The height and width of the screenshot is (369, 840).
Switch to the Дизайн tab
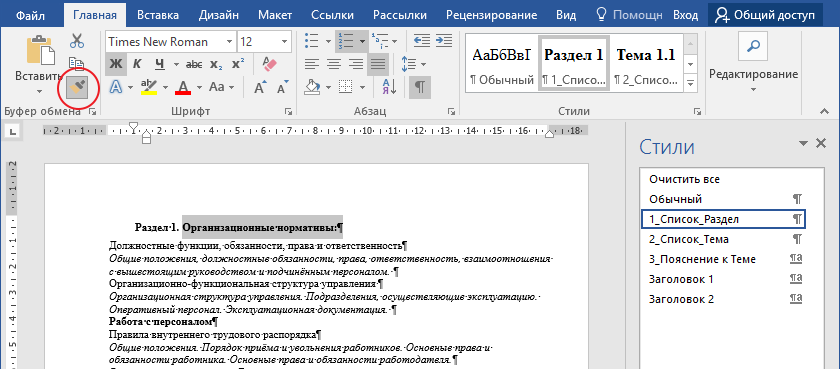219,14
